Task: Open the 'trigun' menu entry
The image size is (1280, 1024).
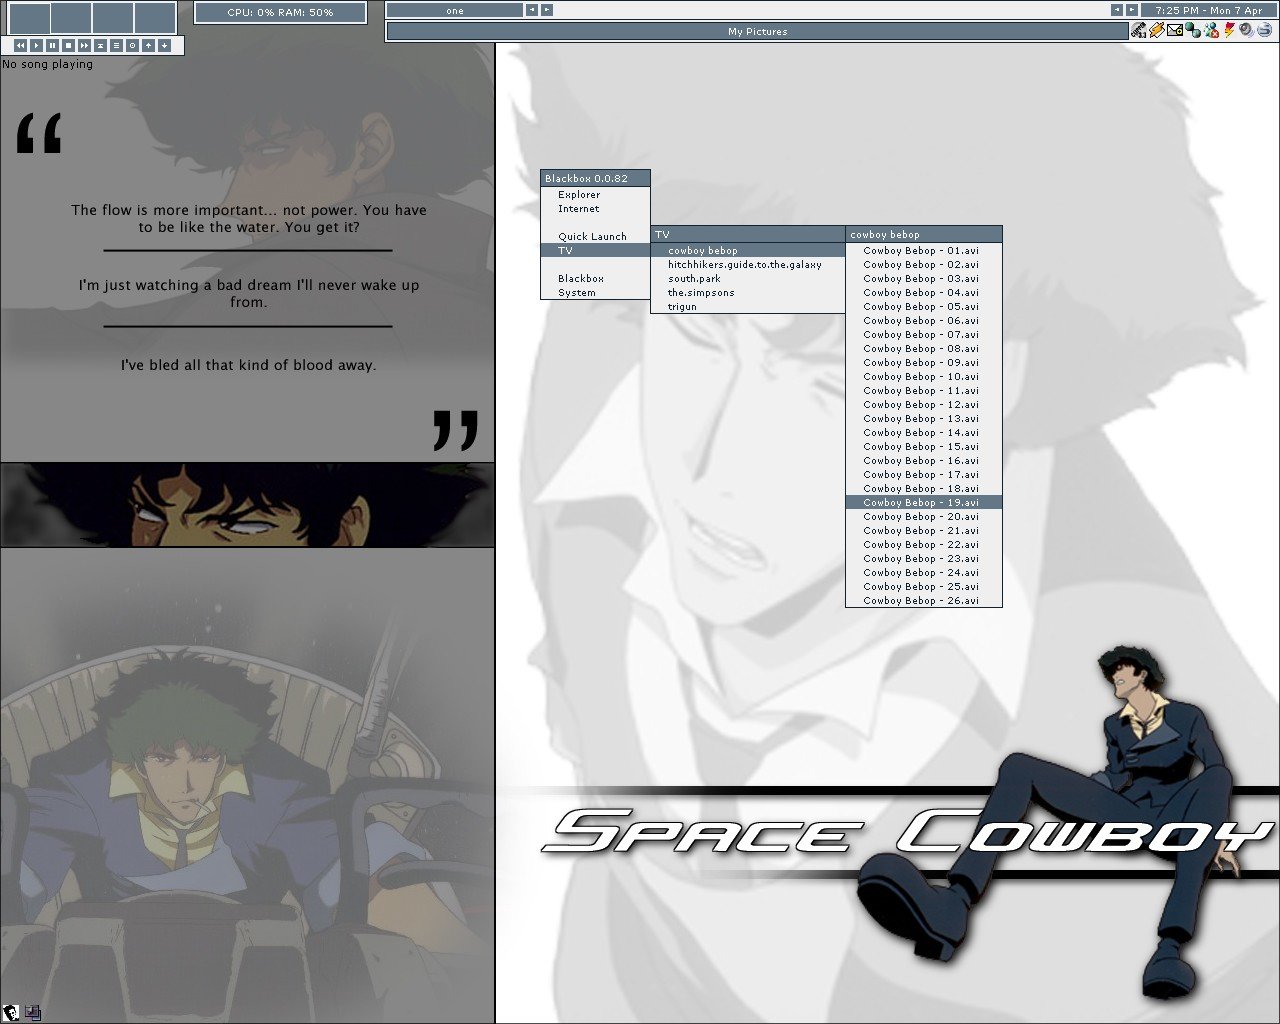Action: coord(747,307)
